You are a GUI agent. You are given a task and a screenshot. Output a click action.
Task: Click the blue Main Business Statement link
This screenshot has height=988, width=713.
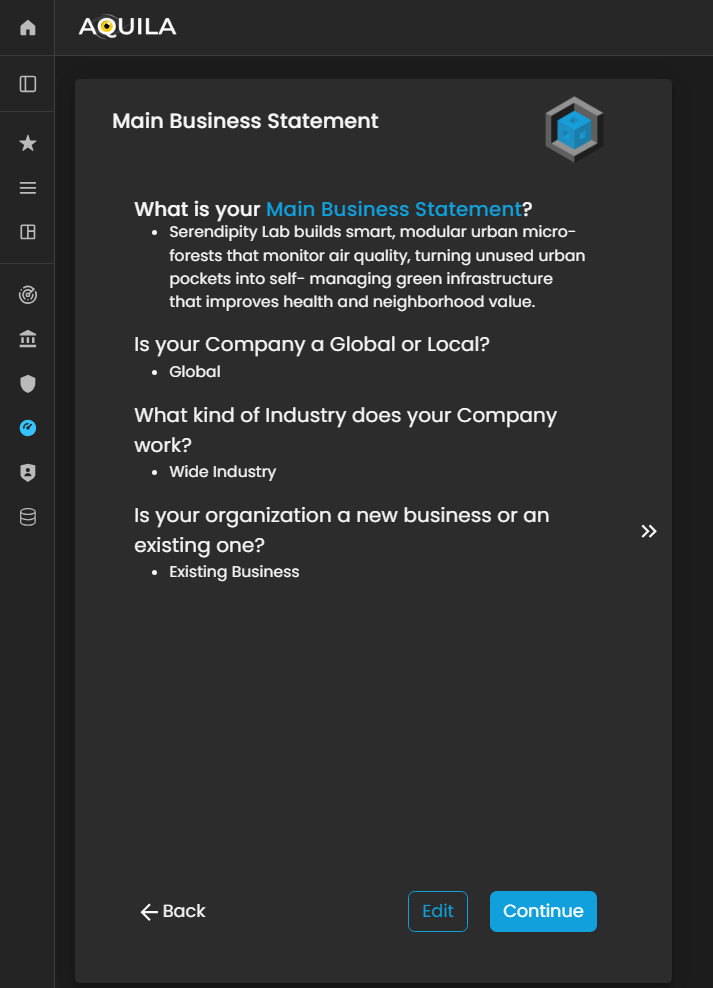(x=393, y=209)
